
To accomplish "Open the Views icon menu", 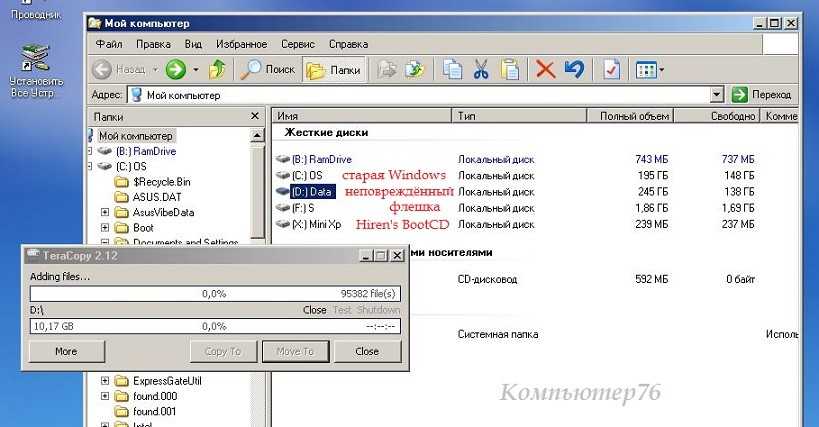I will click(649, 69).
